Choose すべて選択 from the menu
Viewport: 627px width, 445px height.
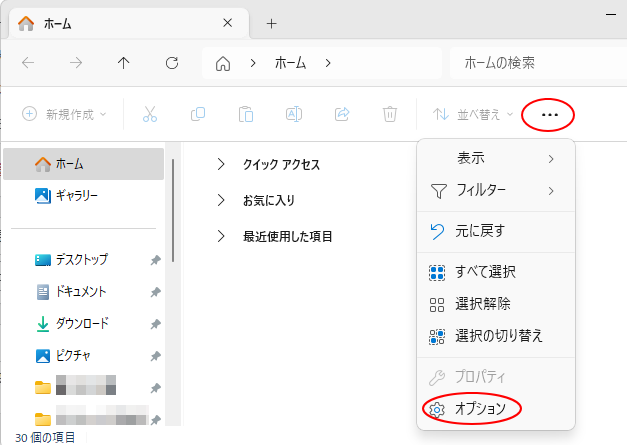[496, 272]
